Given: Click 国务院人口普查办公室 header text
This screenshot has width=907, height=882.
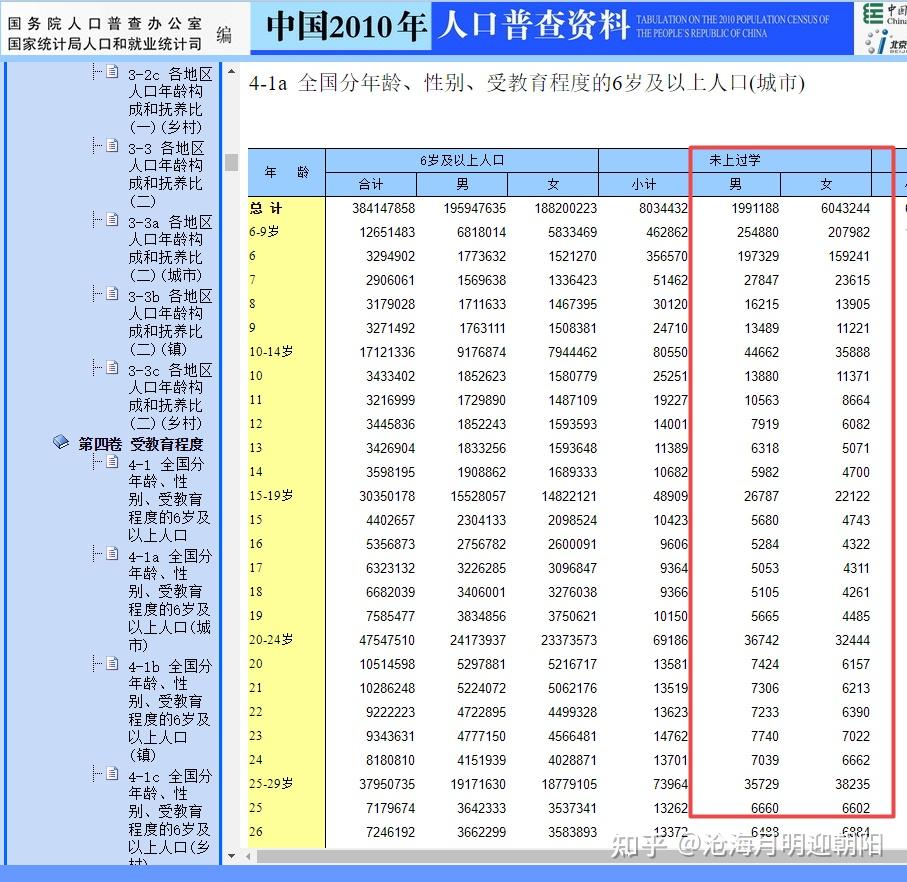Looking at the screenshot, I should [105, 23].
